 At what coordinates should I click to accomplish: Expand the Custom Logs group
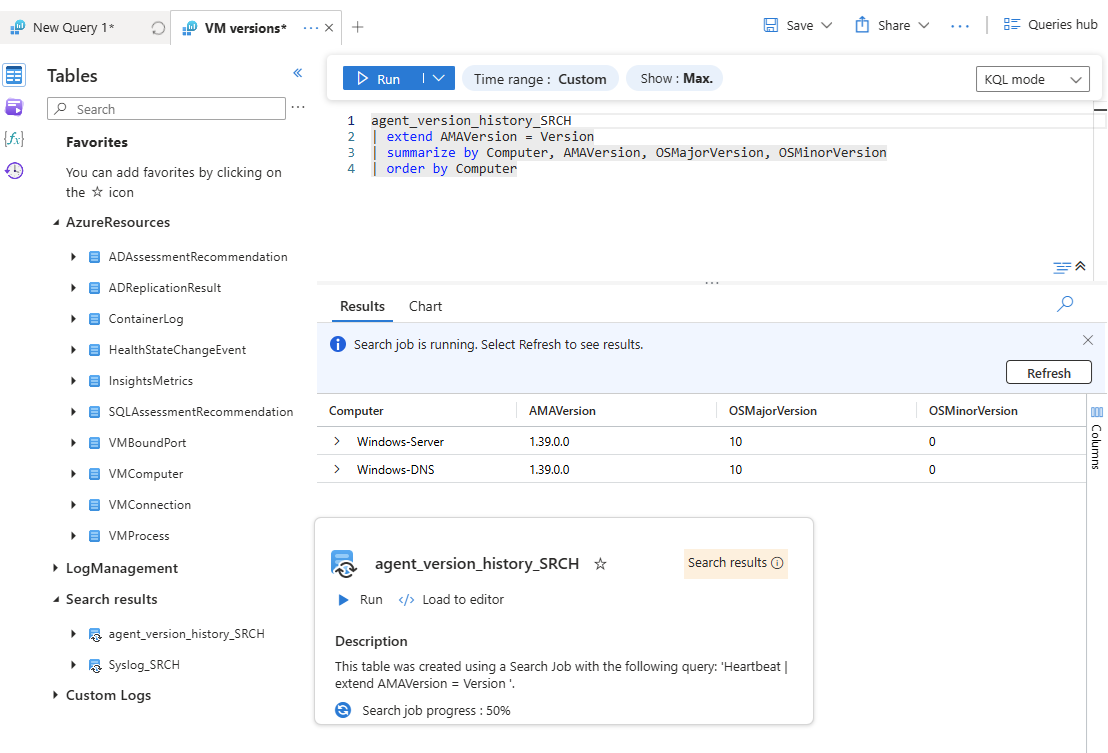56,695
